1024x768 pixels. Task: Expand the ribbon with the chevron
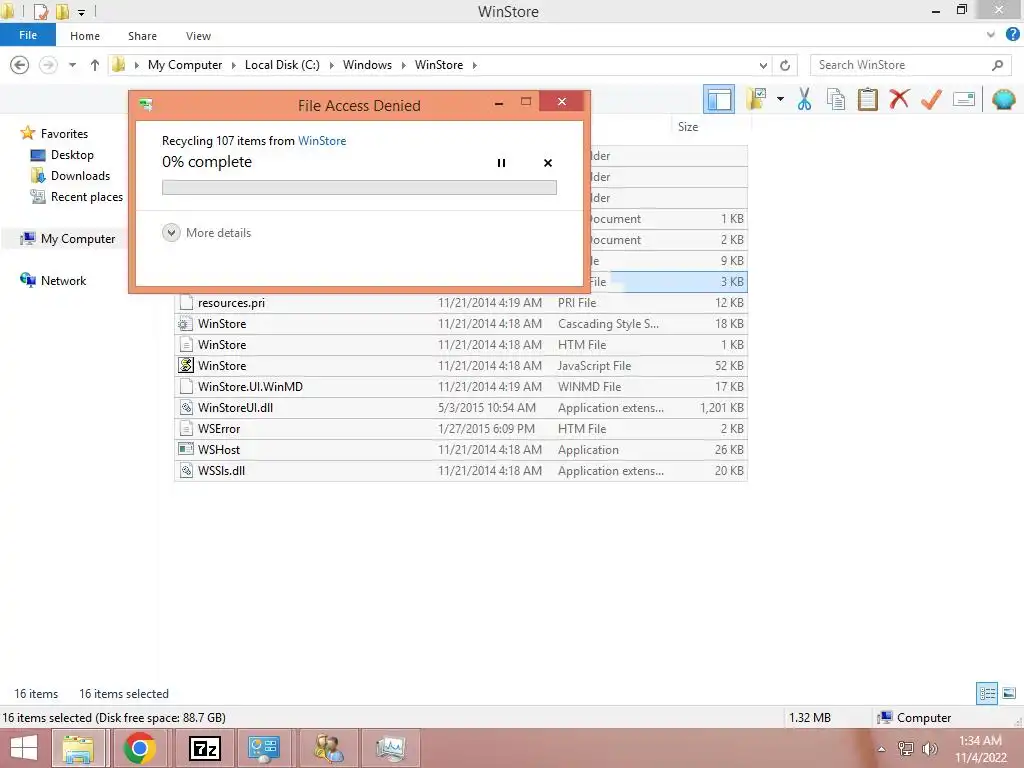pyautogui.click(x=991, y=35)
